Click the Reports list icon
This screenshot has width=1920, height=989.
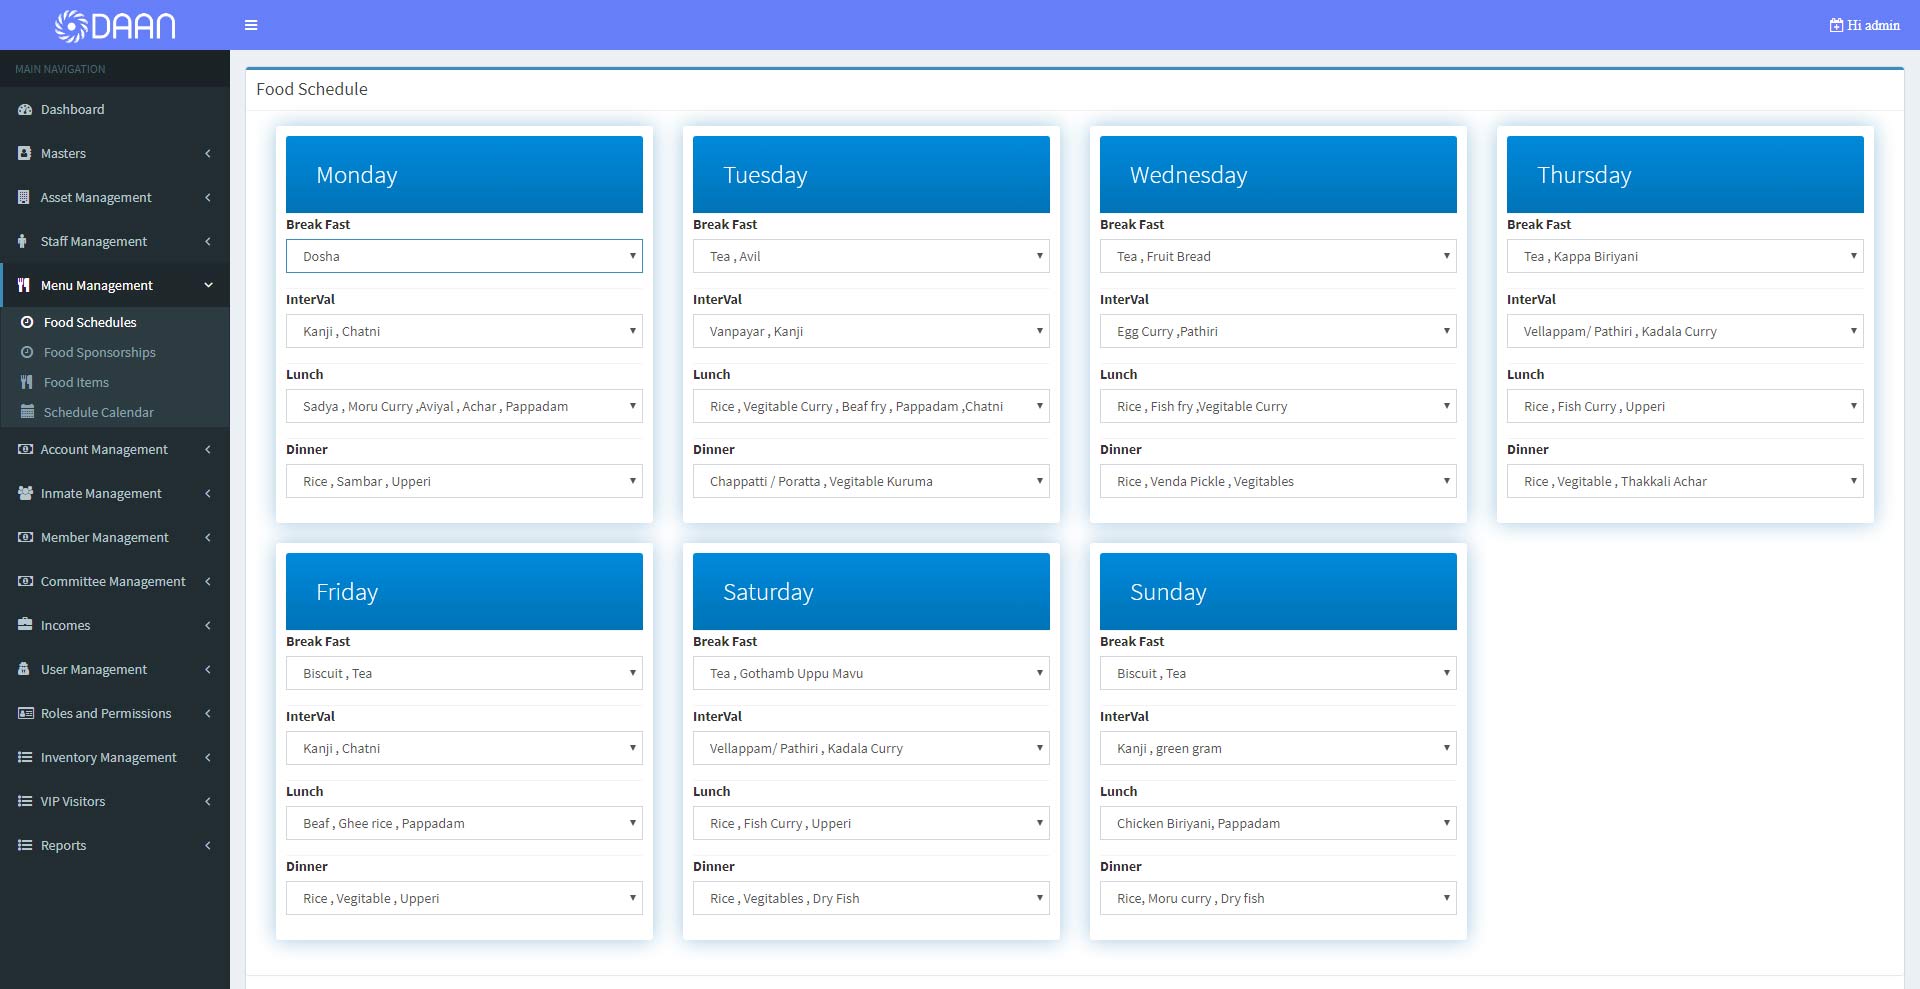(25, 845)
